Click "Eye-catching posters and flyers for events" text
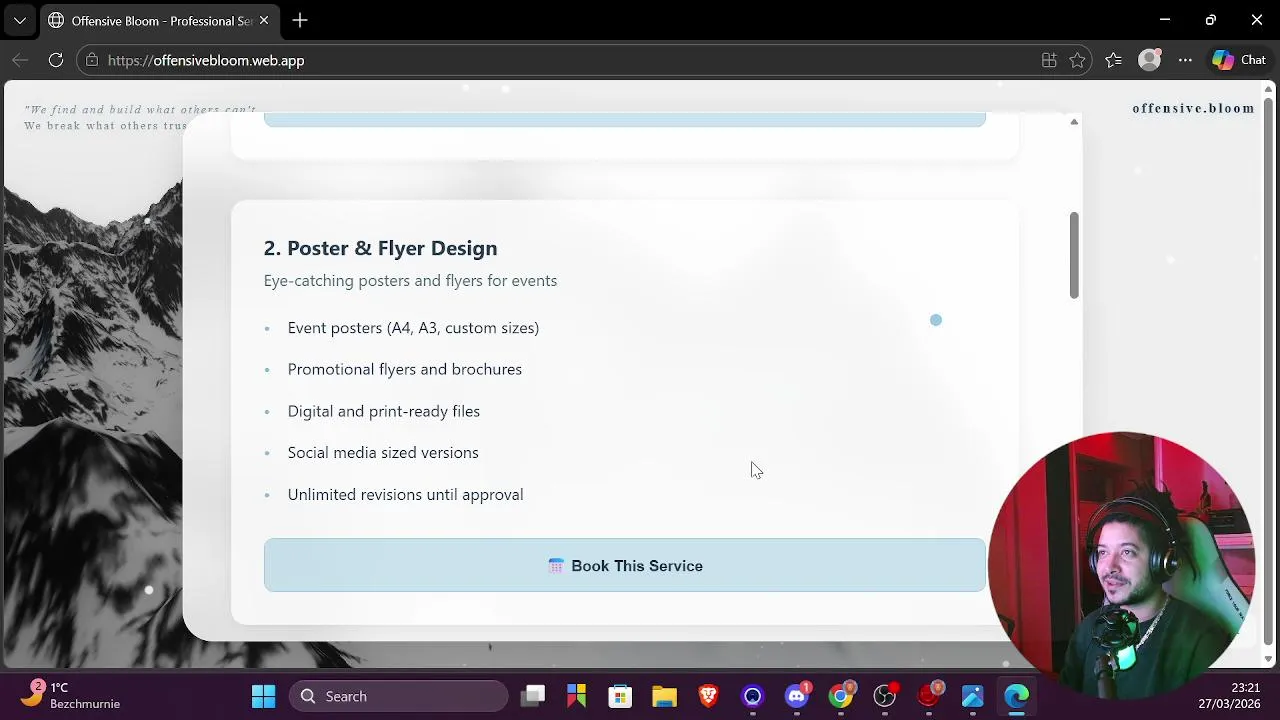Screen dimensions: 1280x720 click(x=410, y=281)
